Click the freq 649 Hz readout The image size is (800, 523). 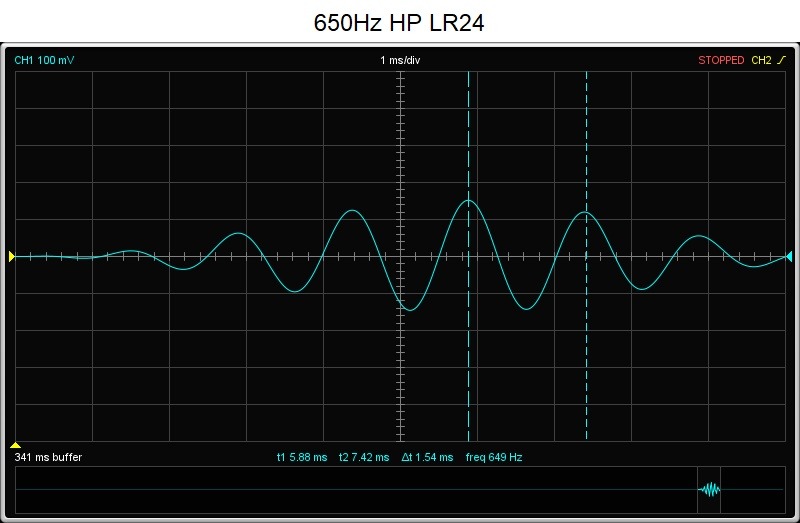click(494, 457)
